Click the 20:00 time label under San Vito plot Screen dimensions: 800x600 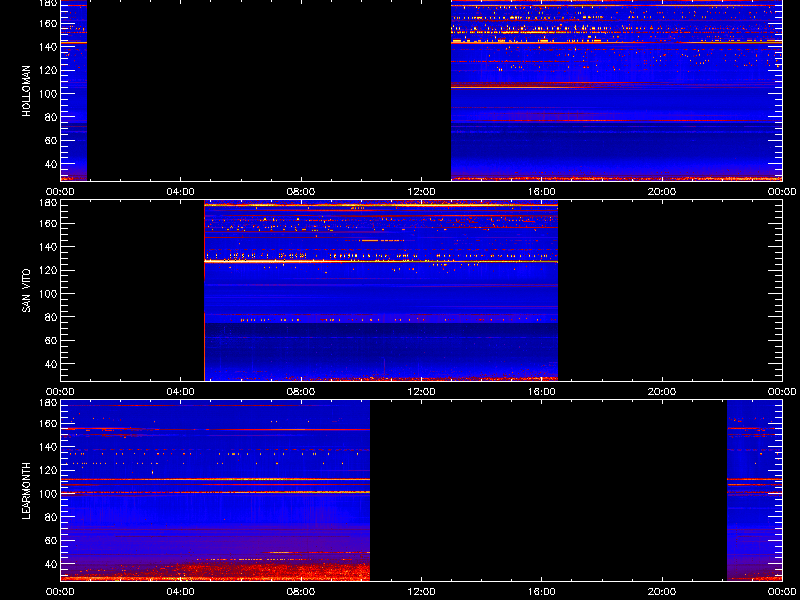(x=662, y=392)
